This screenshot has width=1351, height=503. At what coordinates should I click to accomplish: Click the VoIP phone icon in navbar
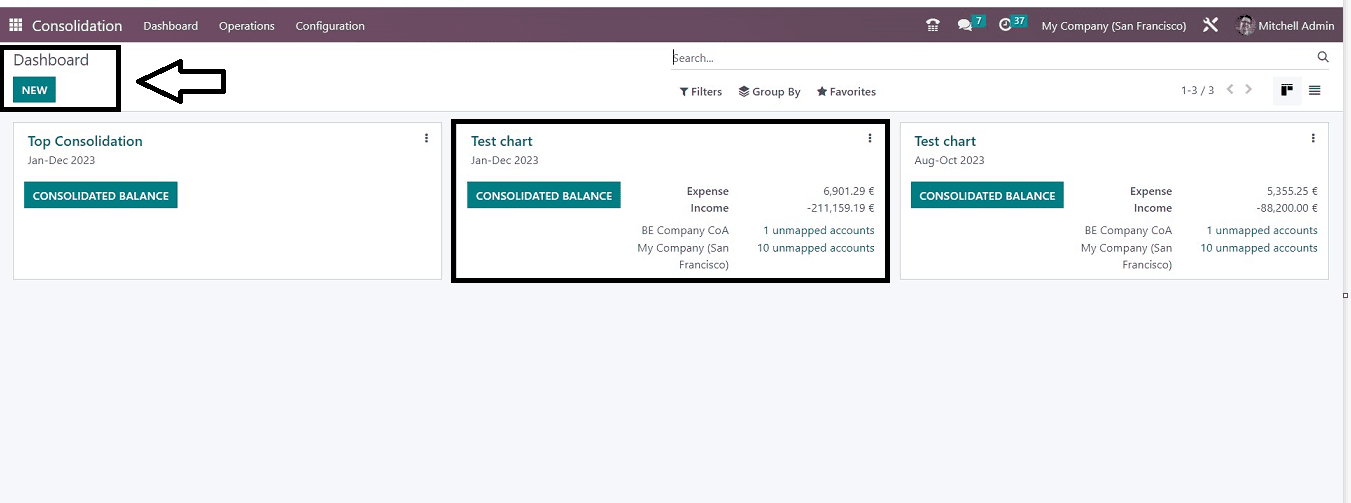933,25
